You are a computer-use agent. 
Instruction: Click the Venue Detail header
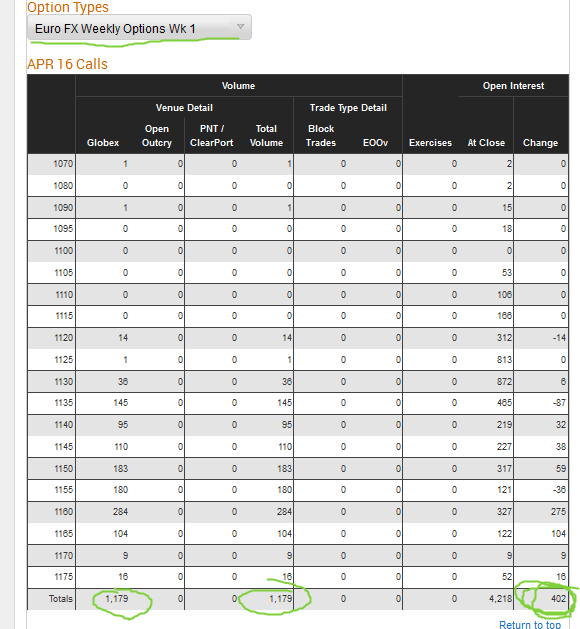(x=184, y=108)
